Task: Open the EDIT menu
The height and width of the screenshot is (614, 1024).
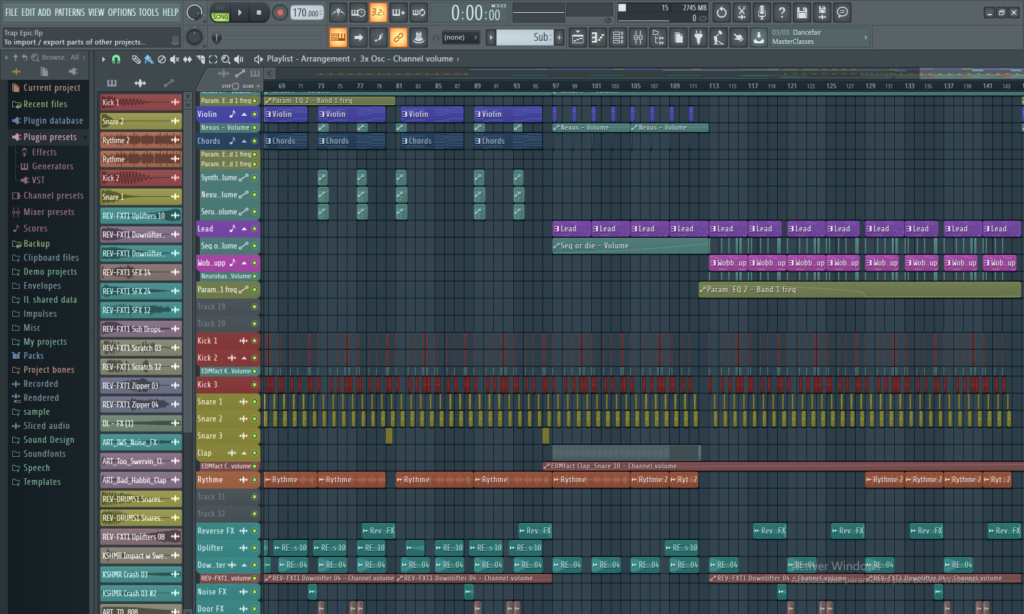Action: pos(28,12)
